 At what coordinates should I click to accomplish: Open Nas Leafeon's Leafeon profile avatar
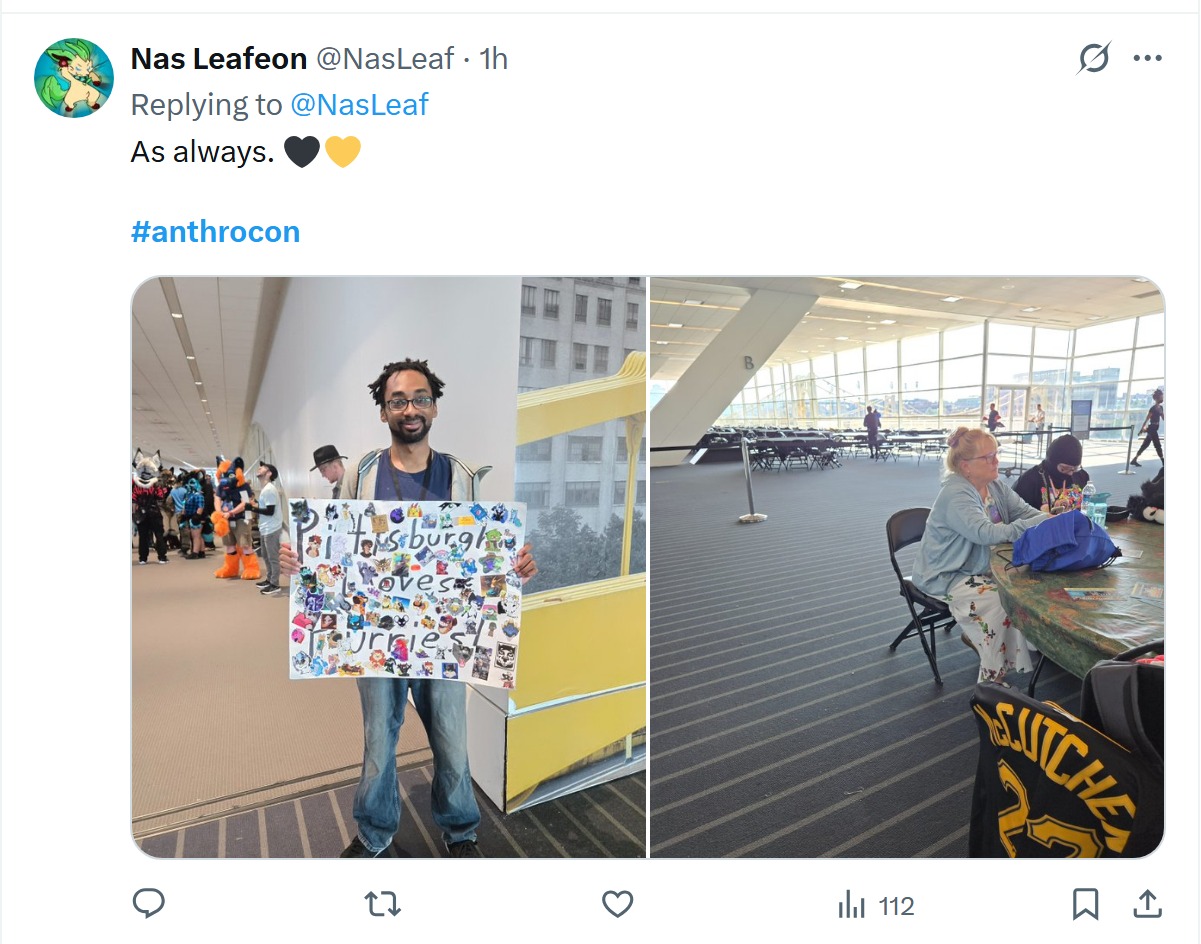point(74,78)
